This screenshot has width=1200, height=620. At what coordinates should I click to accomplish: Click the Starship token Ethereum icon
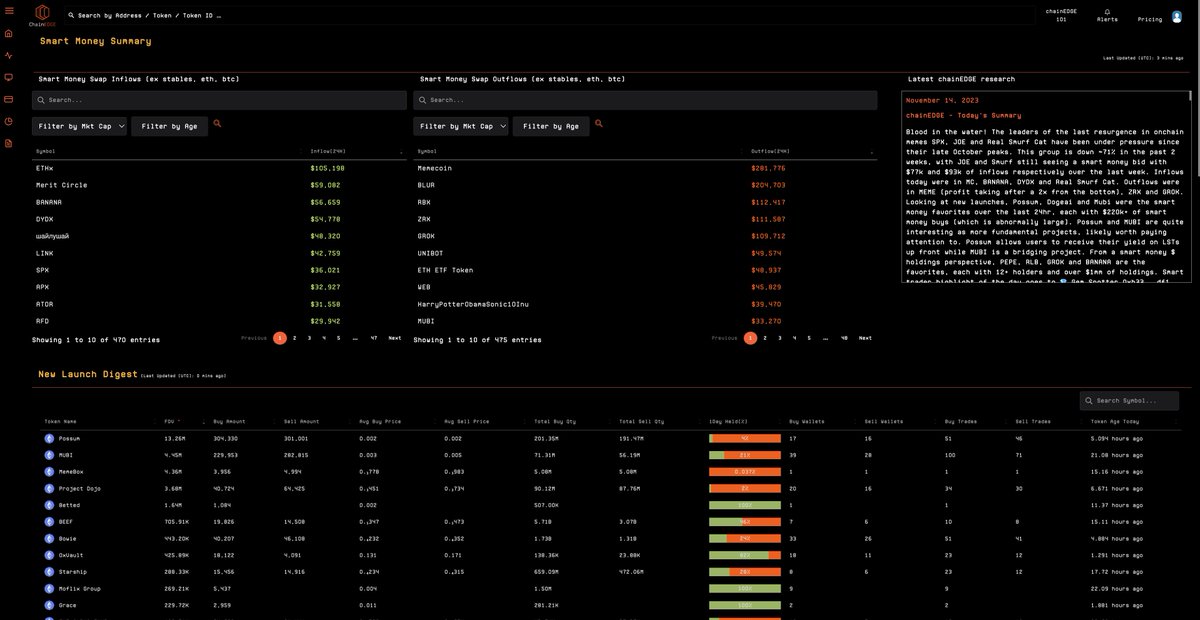click(x=49, y=572)
